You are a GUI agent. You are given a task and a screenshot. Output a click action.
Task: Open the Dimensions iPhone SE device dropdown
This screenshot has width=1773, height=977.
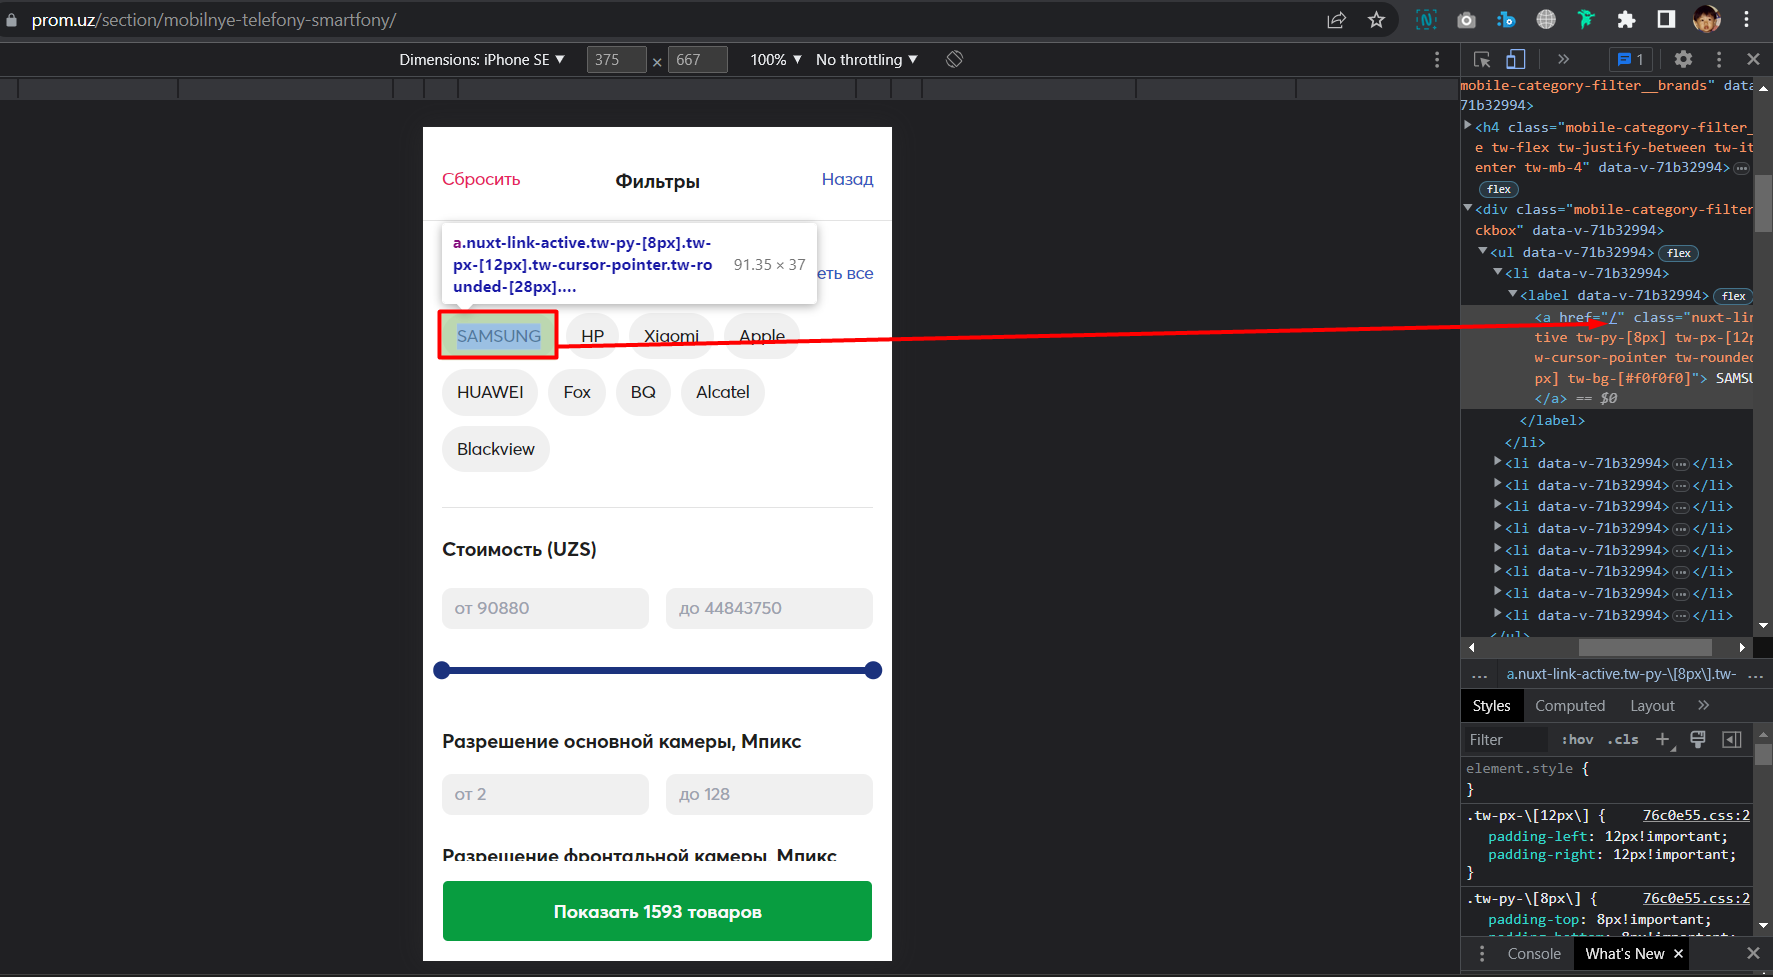coord(482,60)
